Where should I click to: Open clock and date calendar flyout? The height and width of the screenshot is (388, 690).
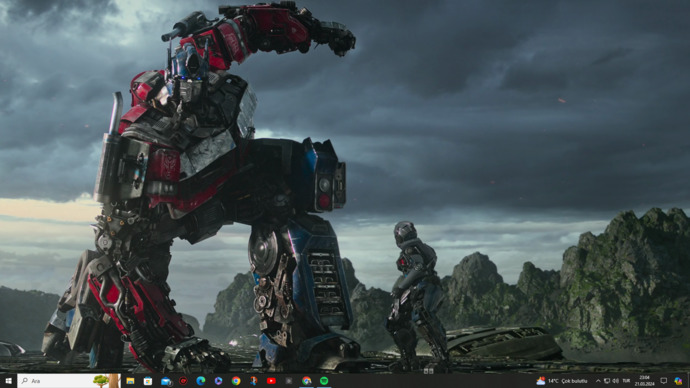tap(644, 381)
